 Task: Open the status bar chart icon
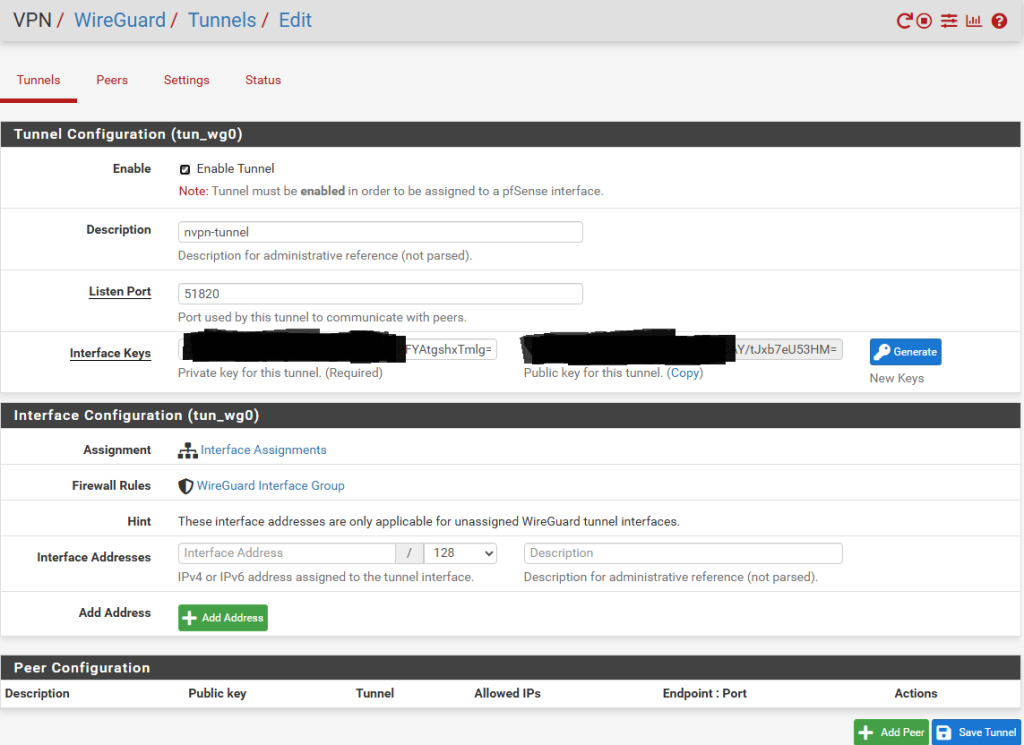pyautogui.click(x=974, y=21)
